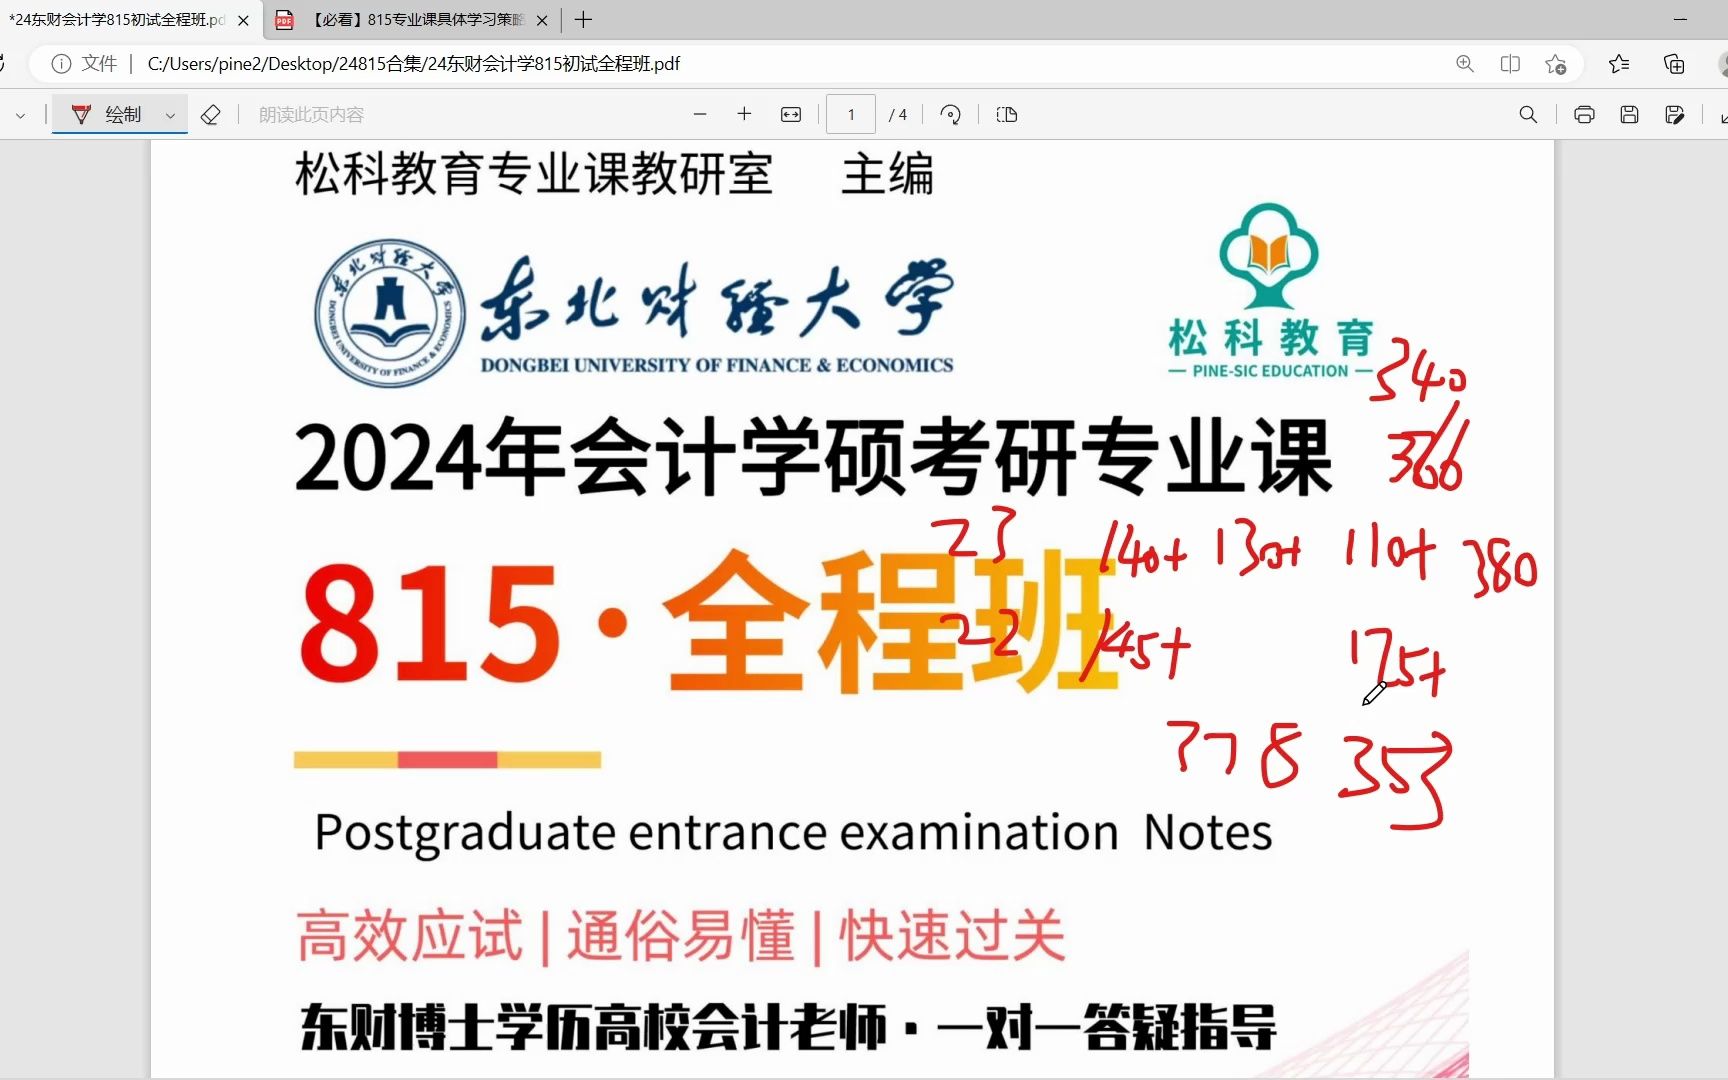Open a new browser tab
The width and height of the screenshot is (1728, 1080).
584,20
